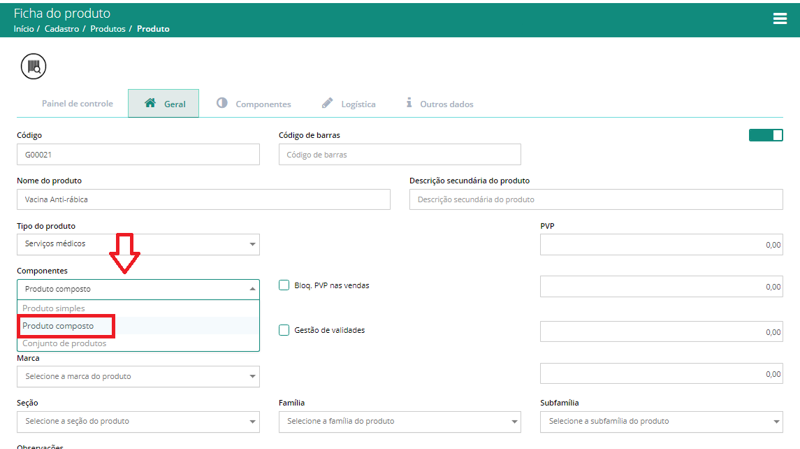Open the Subfamília dropdown

[661, 421]
